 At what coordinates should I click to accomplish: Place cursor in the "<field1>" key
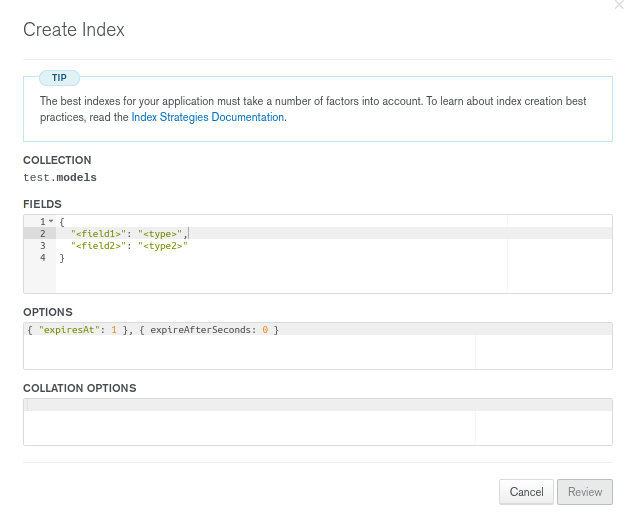[x=99, y=233]
